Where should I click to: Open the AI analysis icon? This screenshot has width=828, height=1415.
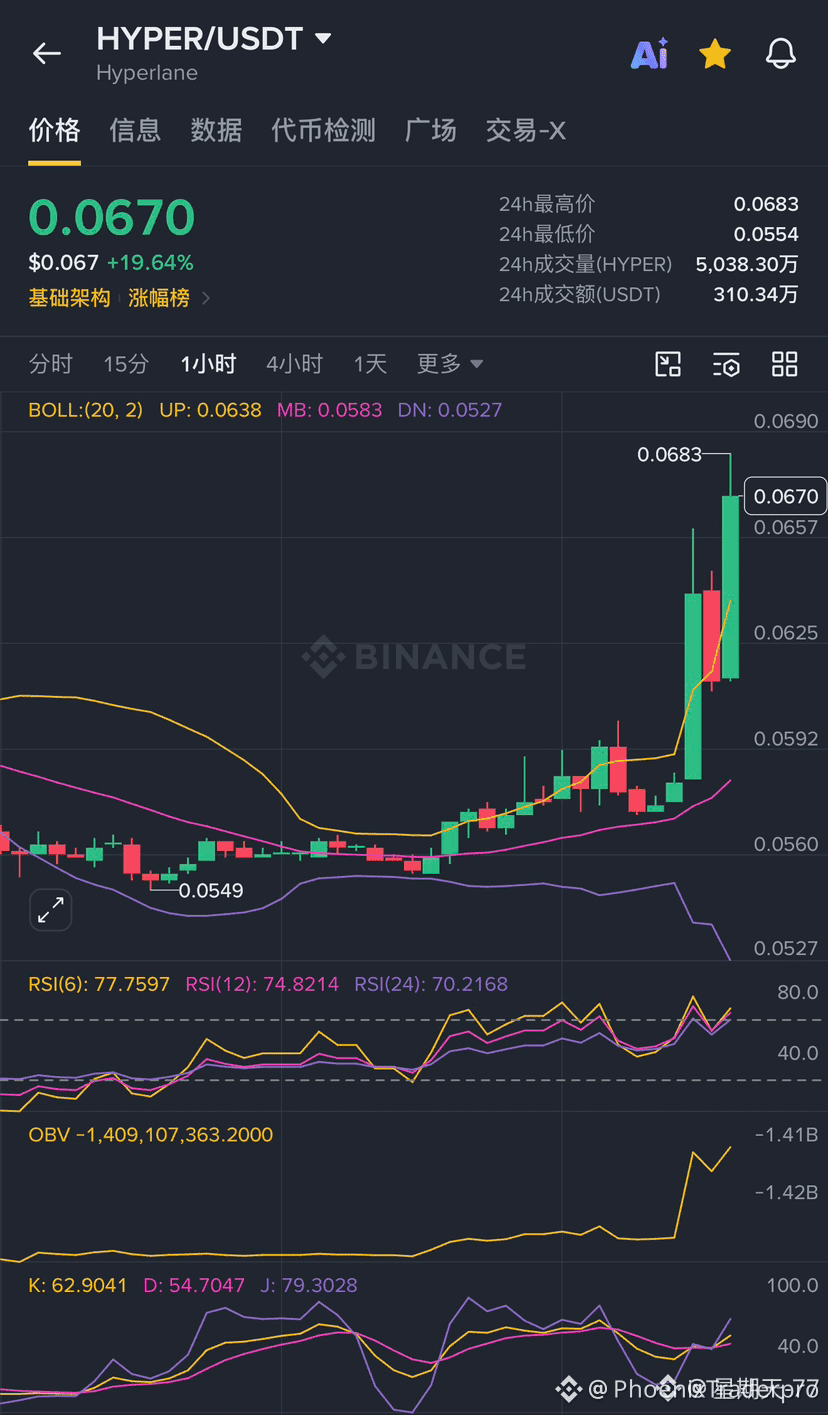(649, 54)
